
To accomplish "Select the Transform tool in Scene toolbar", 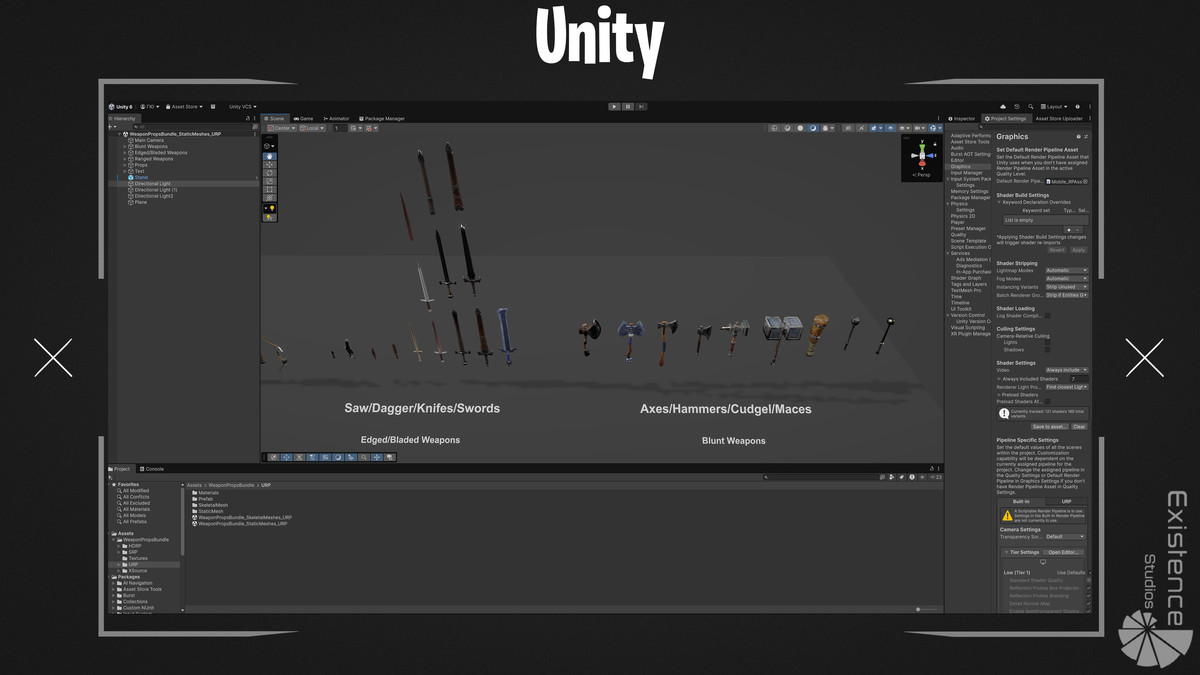I will 270,197.
